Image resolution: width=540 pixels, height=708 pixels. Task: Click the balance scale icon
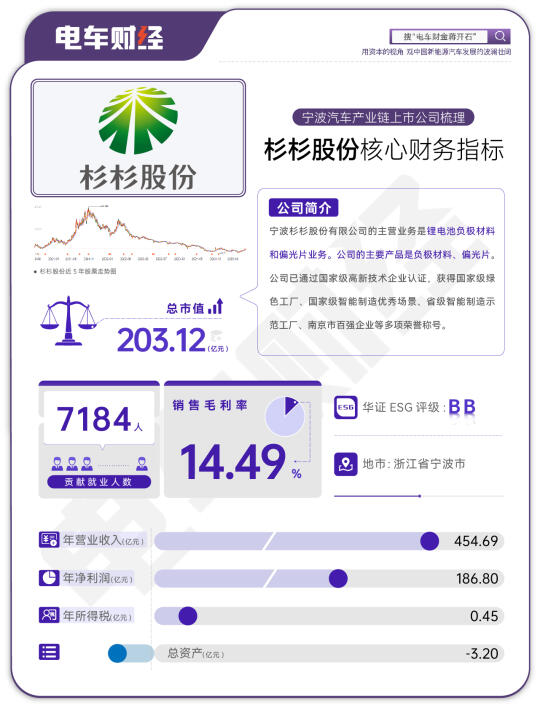point(69,321)
